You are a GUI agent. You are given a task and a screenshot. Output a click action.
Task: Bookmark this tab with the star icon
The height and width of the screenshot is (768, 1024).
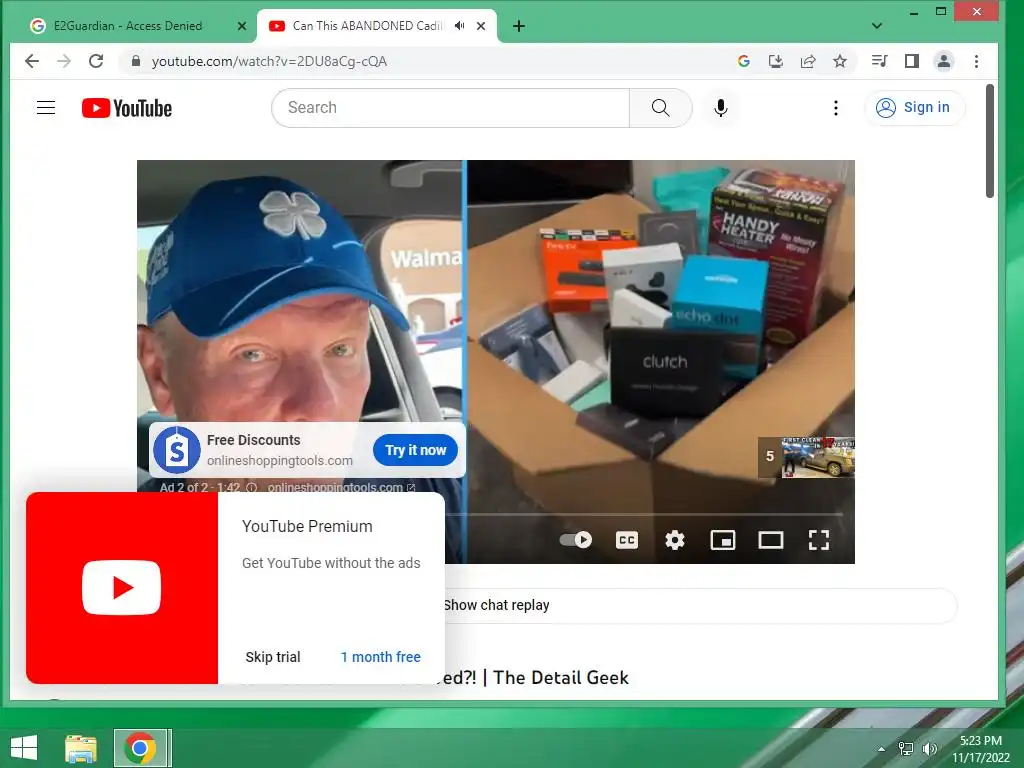[840, 61]
